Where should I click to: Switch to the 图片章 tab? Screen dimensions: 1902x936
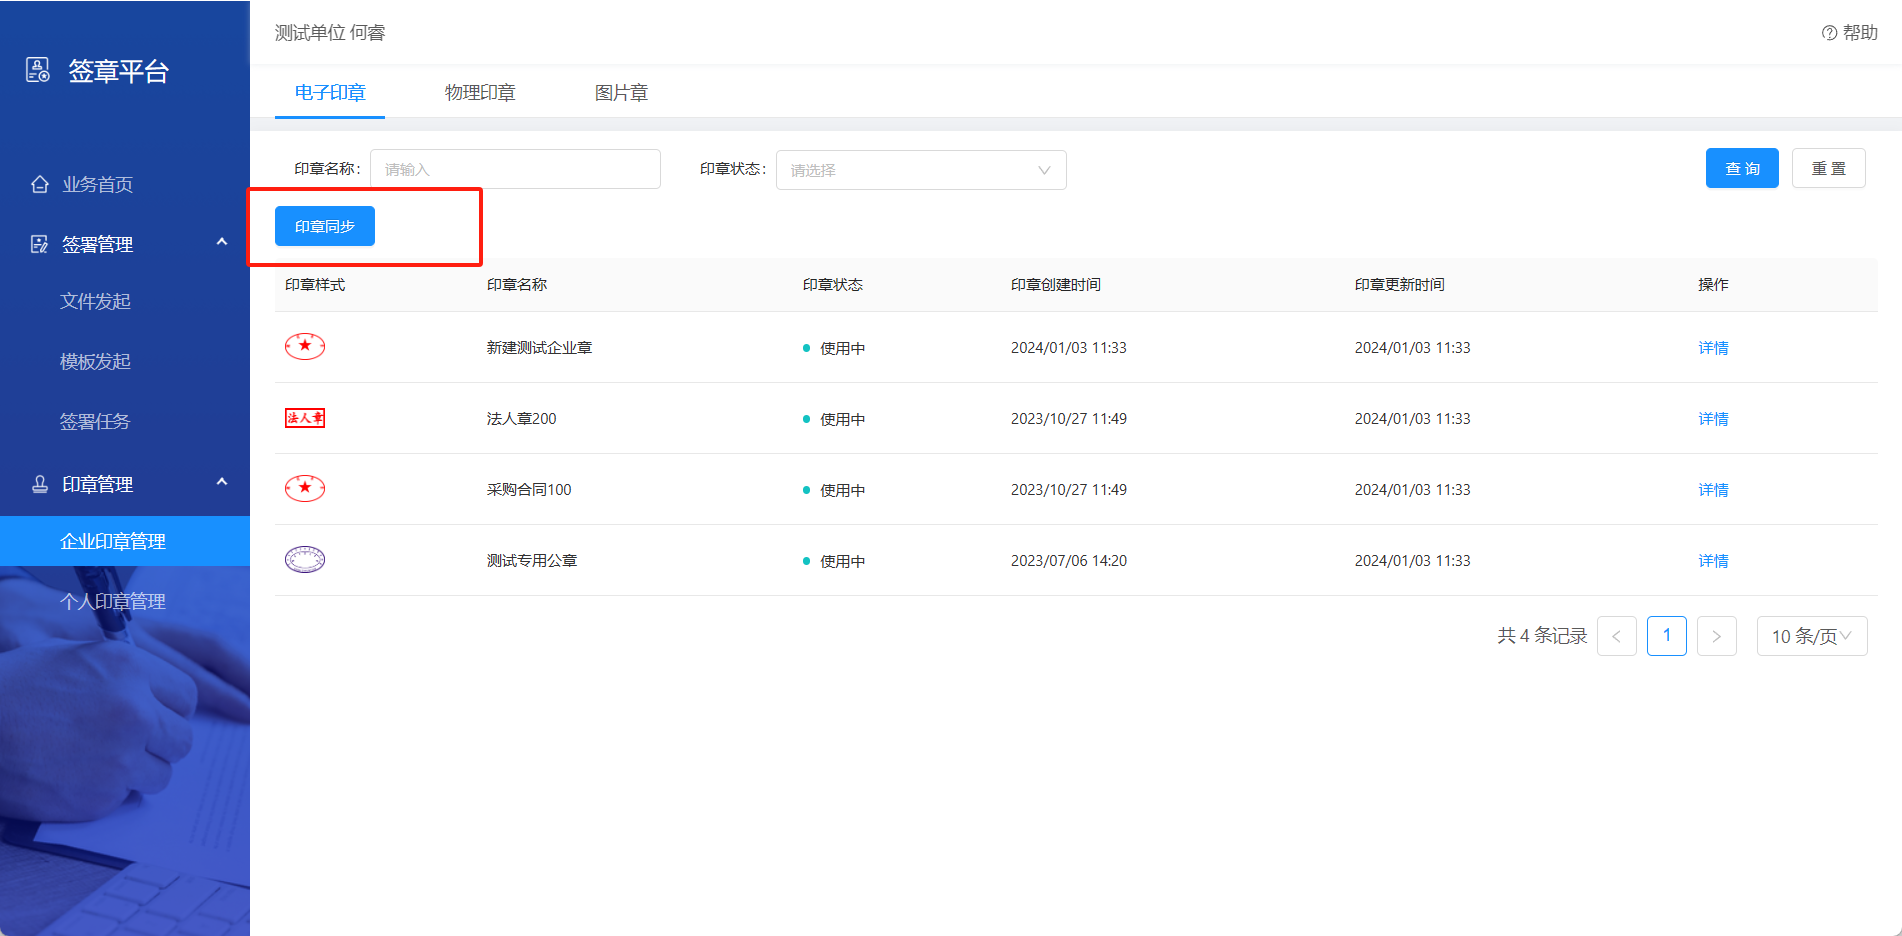pos(621,93)
